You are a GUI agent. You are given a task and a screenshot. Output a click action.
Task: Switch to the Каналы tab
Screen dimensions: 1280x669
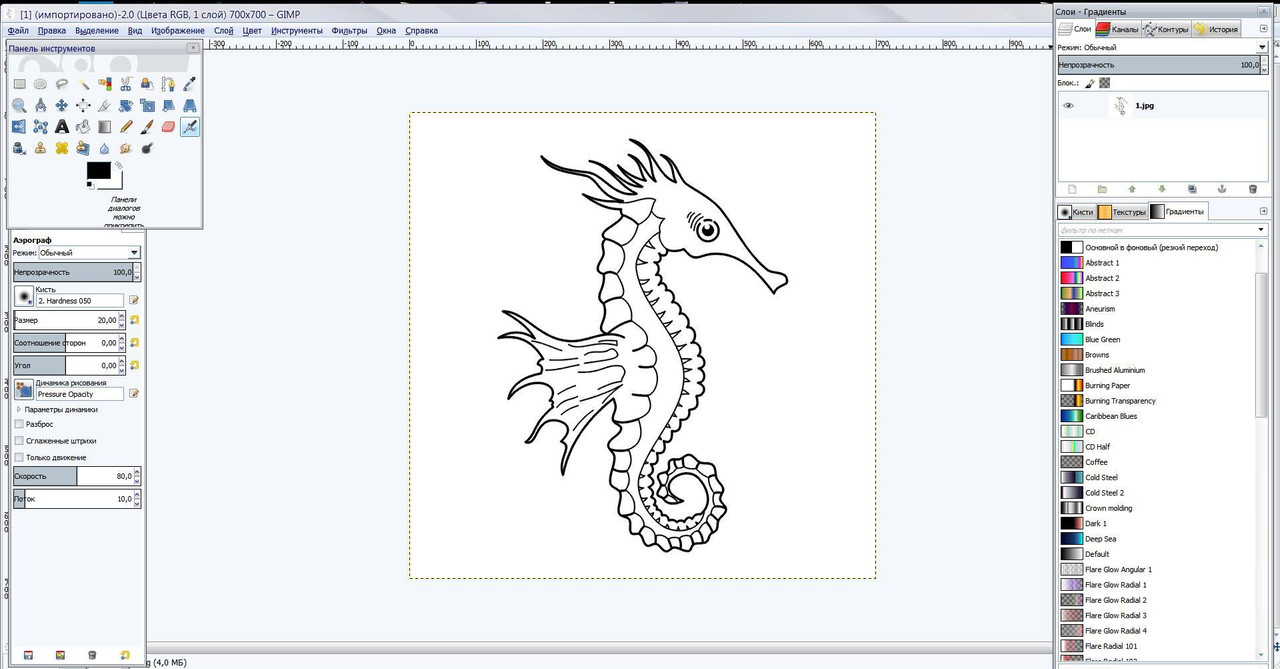pos(1117,29)
